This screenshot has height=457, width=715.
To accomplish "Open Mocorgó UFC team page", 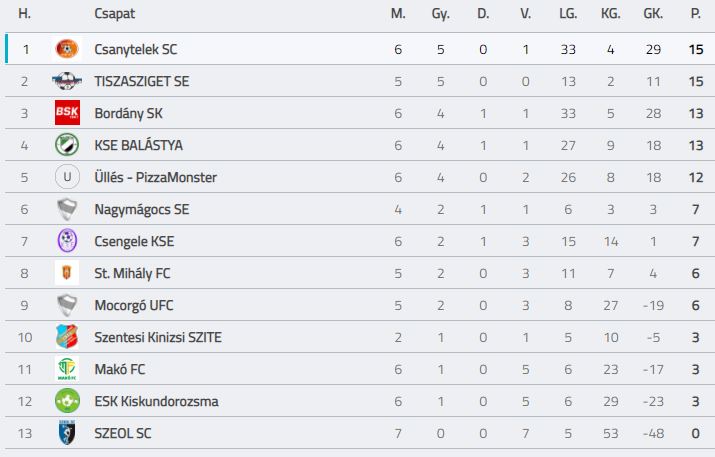I will (x=134, y=305).
